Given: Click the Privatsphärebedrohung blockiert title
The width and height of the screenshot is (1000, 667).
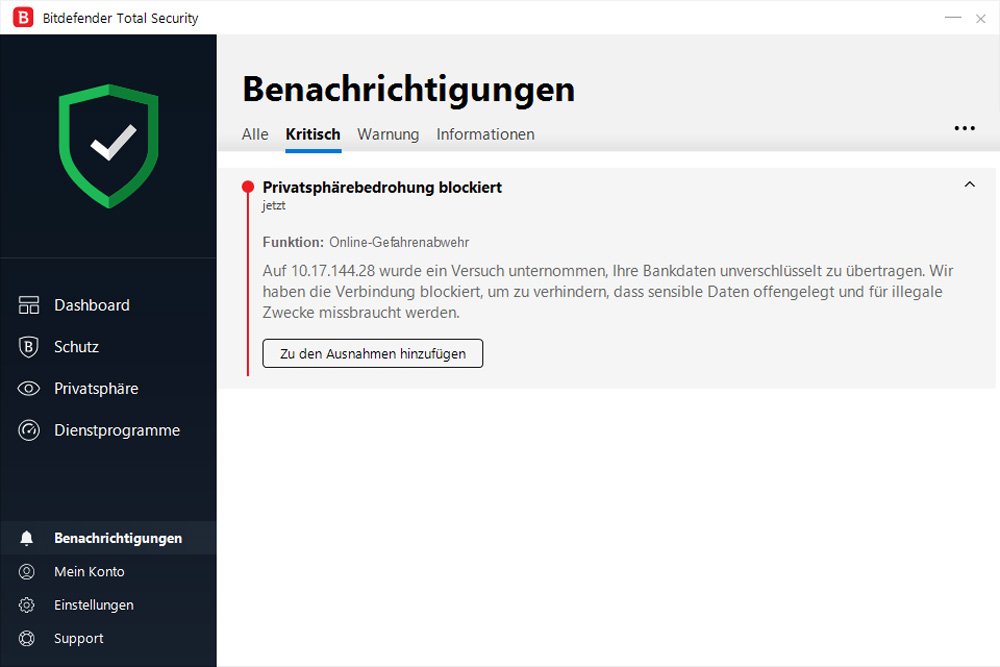Looking at the screenshot, I should coord(382,187).
